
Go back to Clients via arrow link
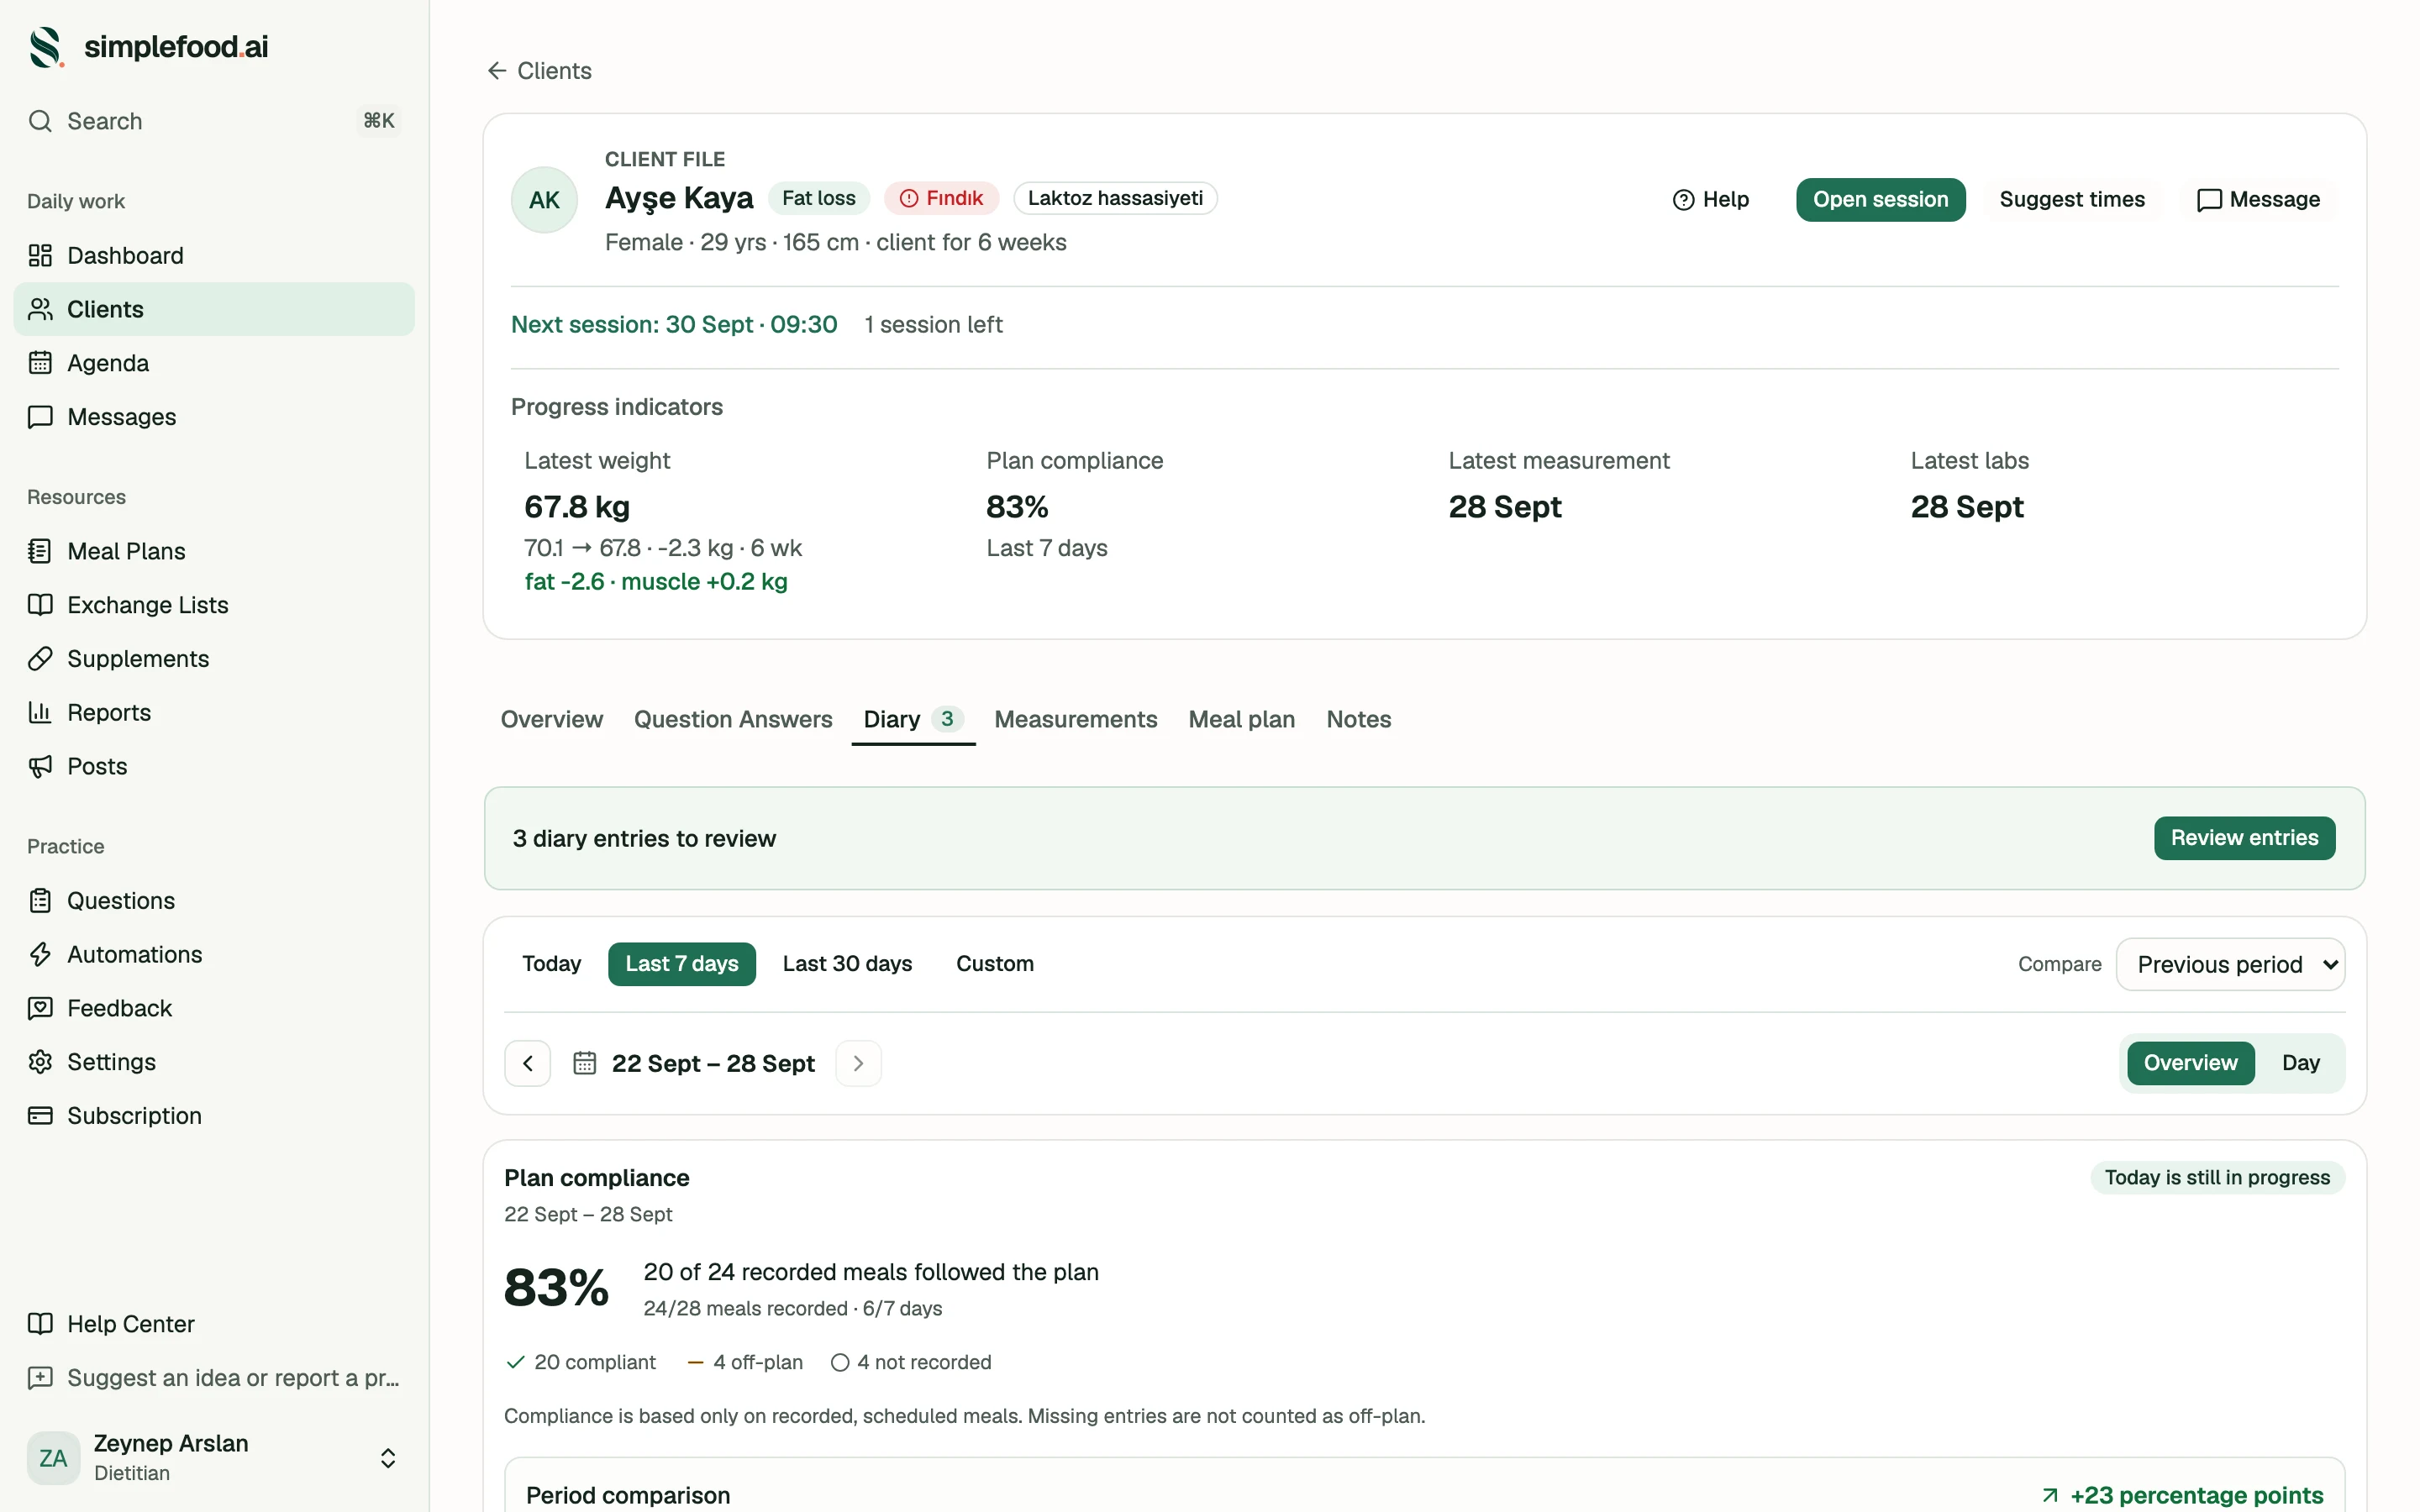[539, 71]
